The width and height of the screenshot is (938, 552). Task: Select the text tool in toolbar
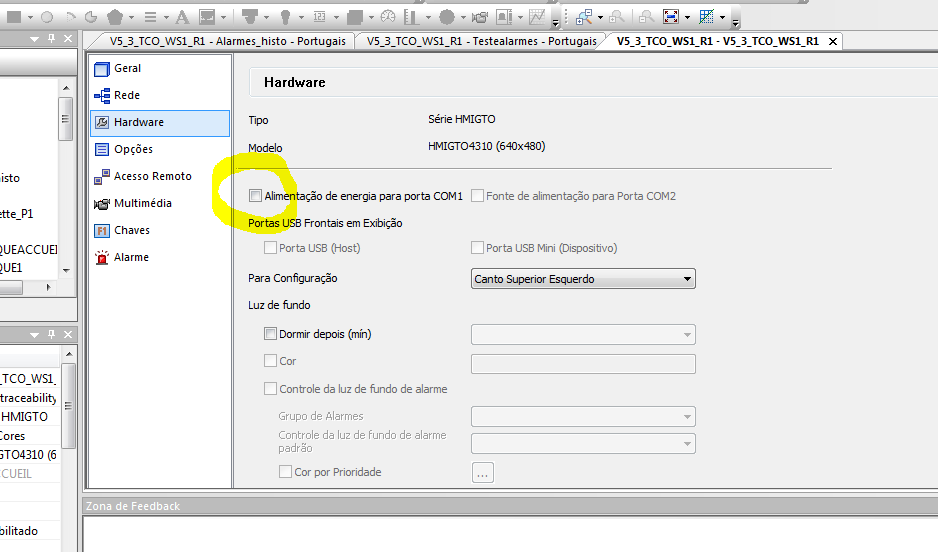[182, 17]
